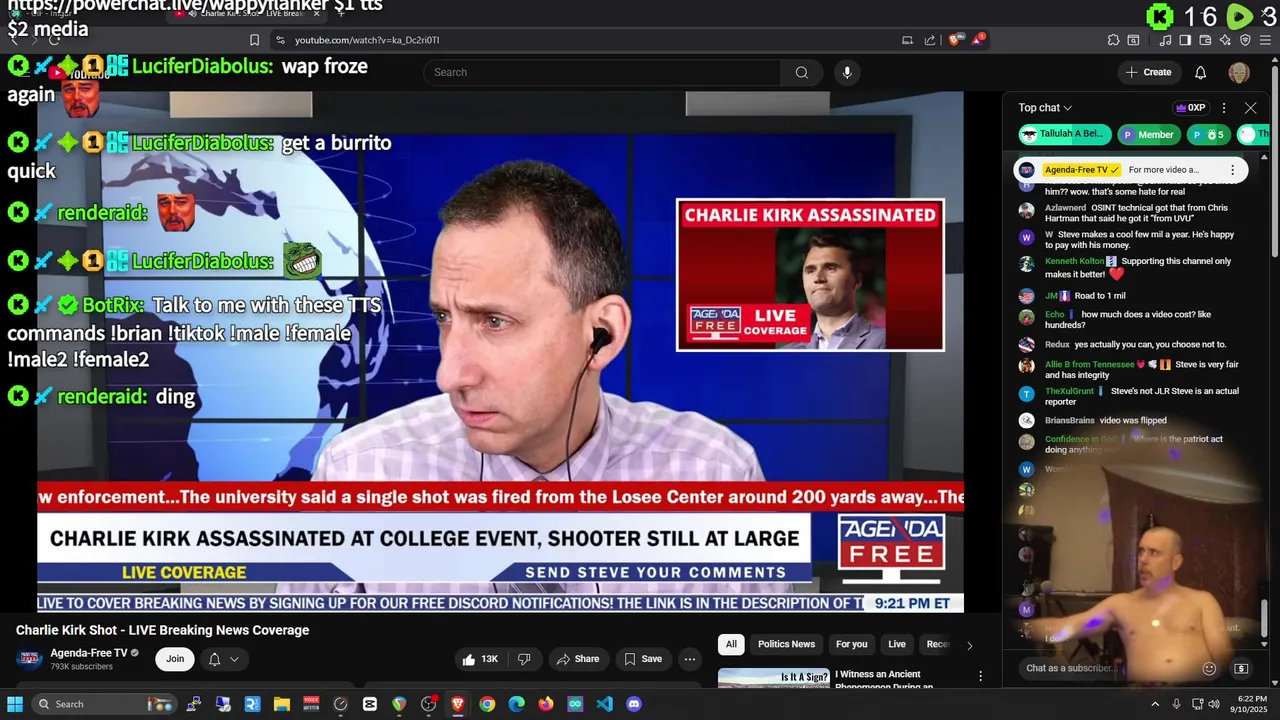
Task: Select the For you chip
Action: pos(852,644)
